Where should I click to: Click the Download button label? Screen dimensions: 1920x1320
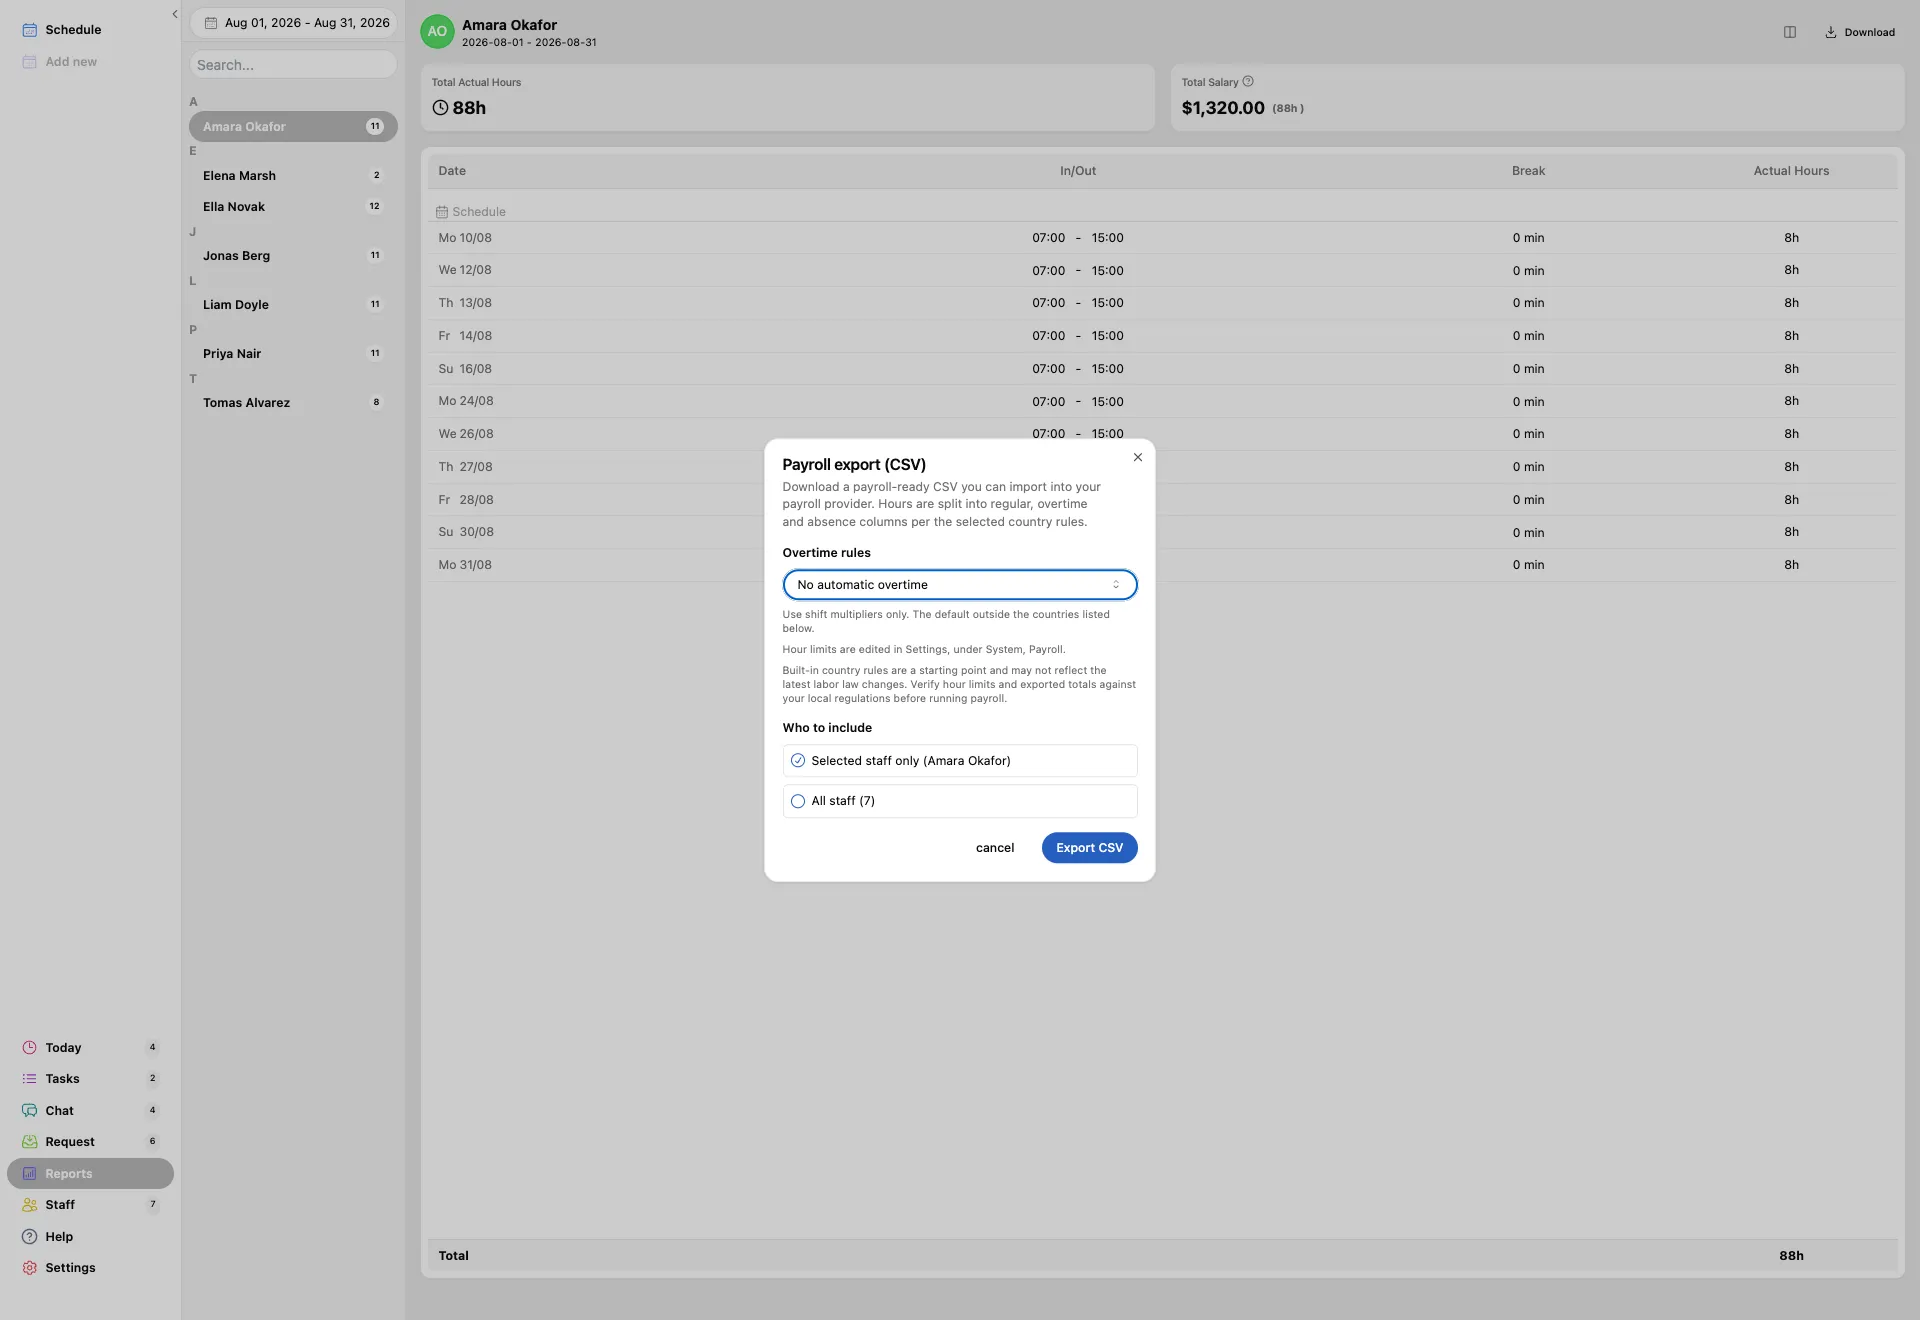[x=1870, y=32]
